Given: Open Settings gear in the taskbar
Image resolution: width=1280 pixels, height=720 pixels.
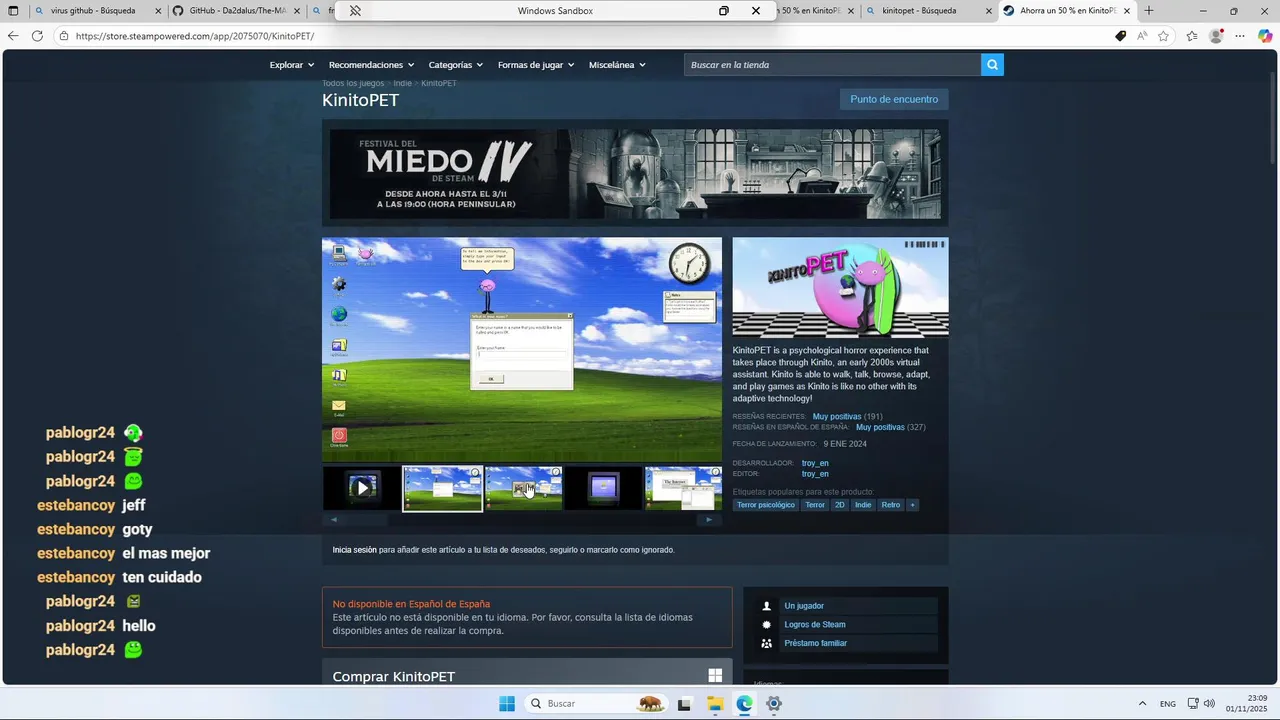Looking at the screenshot, I should pos(773,703).
